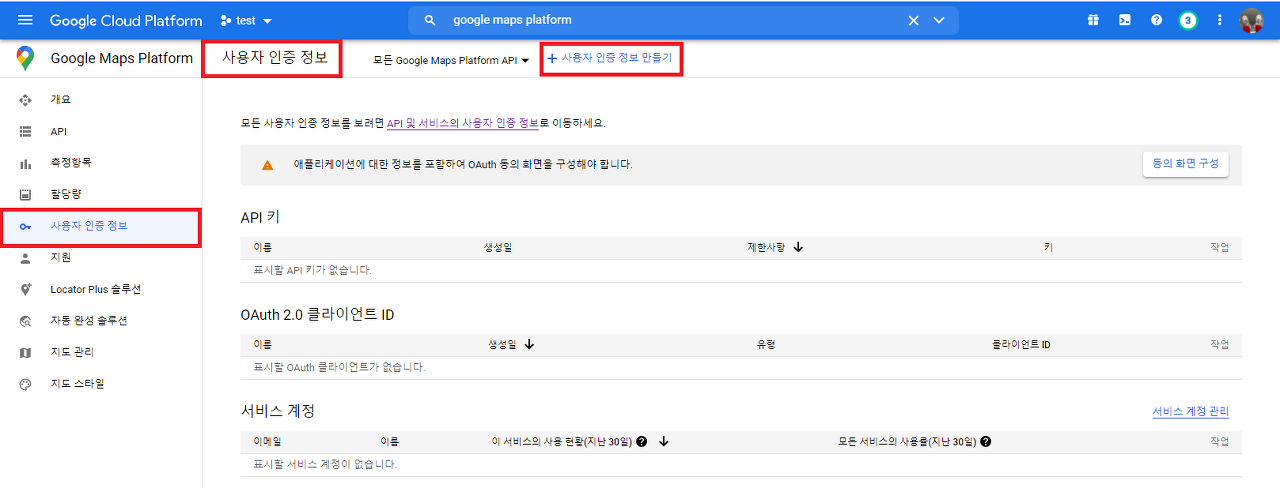
Task: Select the API list icon in sidebar
Action: click(x=26, y=131)
